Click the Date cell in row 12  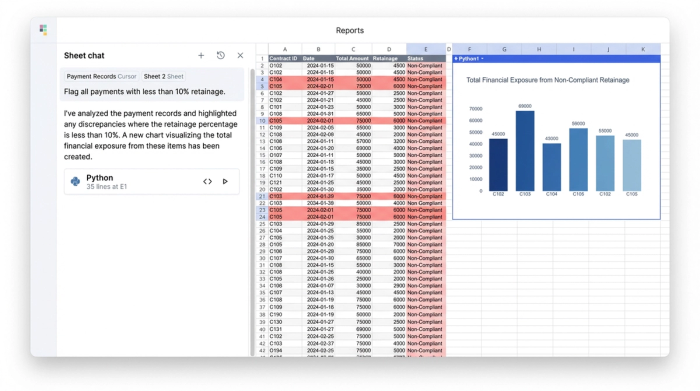pyautogui.click(x=318, y=134)
